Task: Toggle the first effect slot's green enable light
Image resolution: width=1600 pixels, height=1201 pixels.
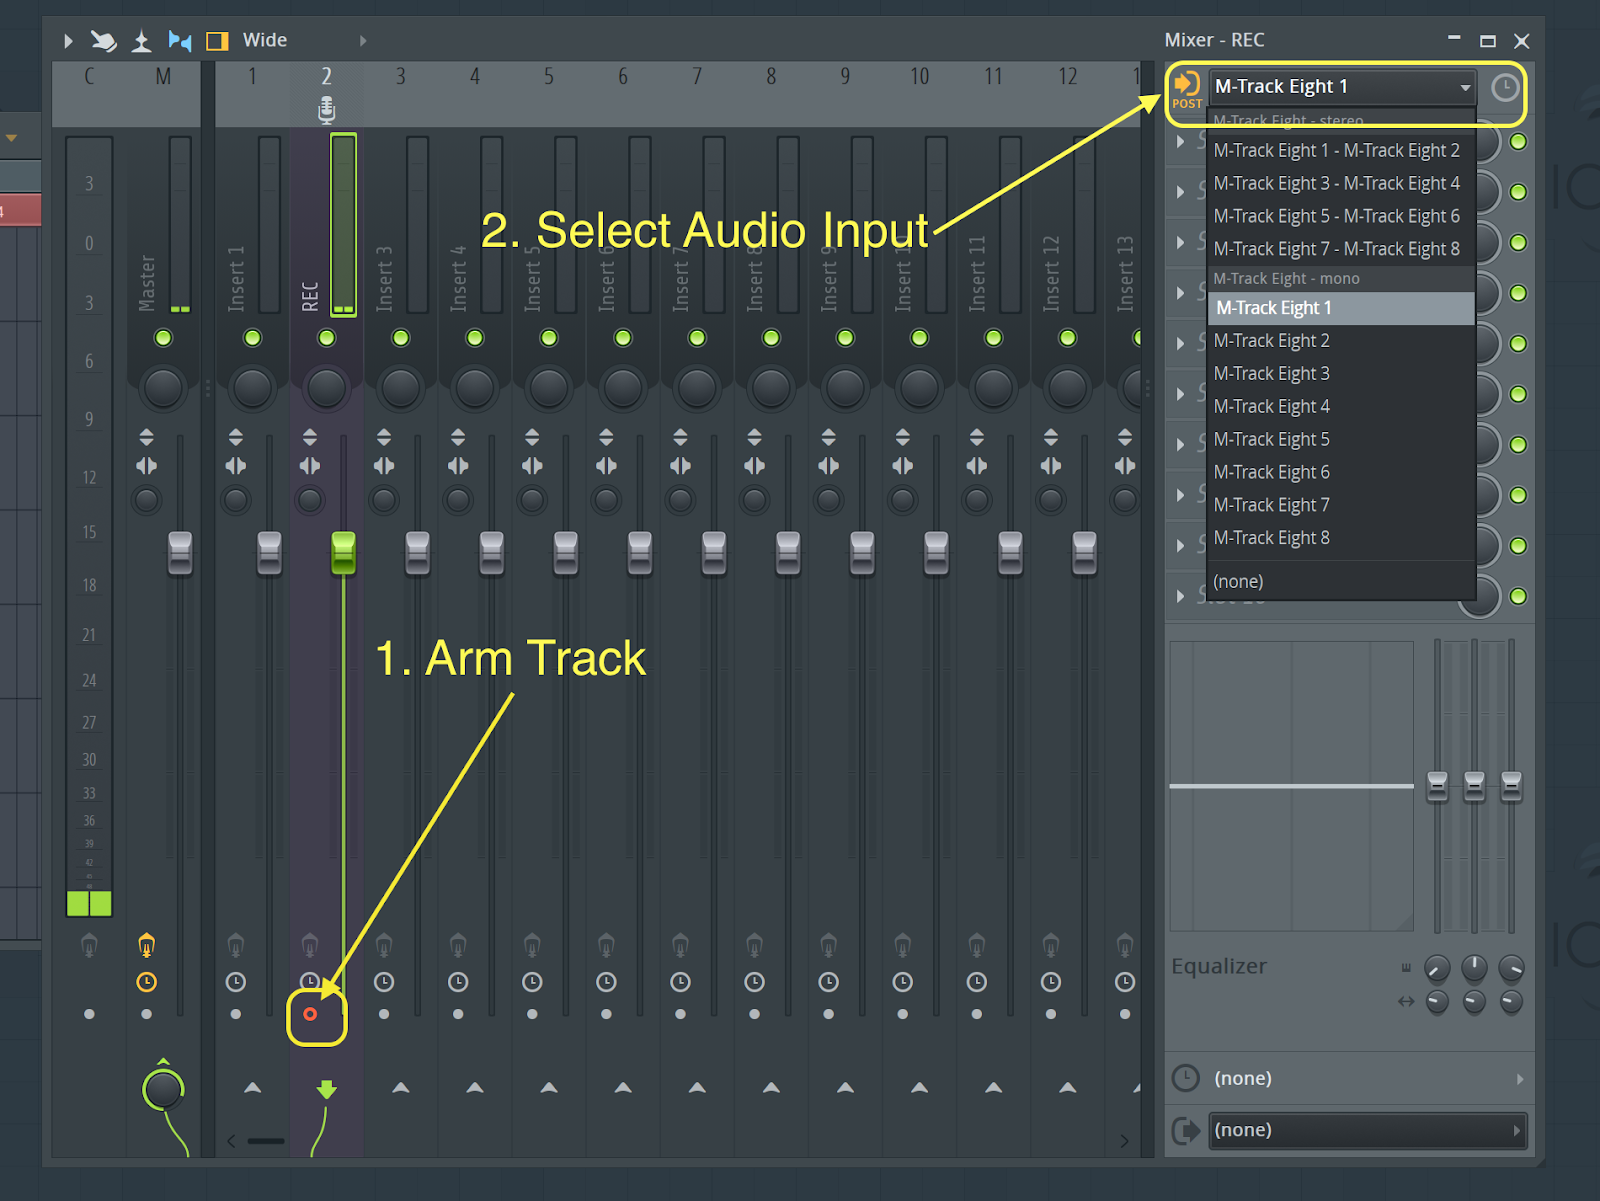Action: click(x=1518, y=142)
